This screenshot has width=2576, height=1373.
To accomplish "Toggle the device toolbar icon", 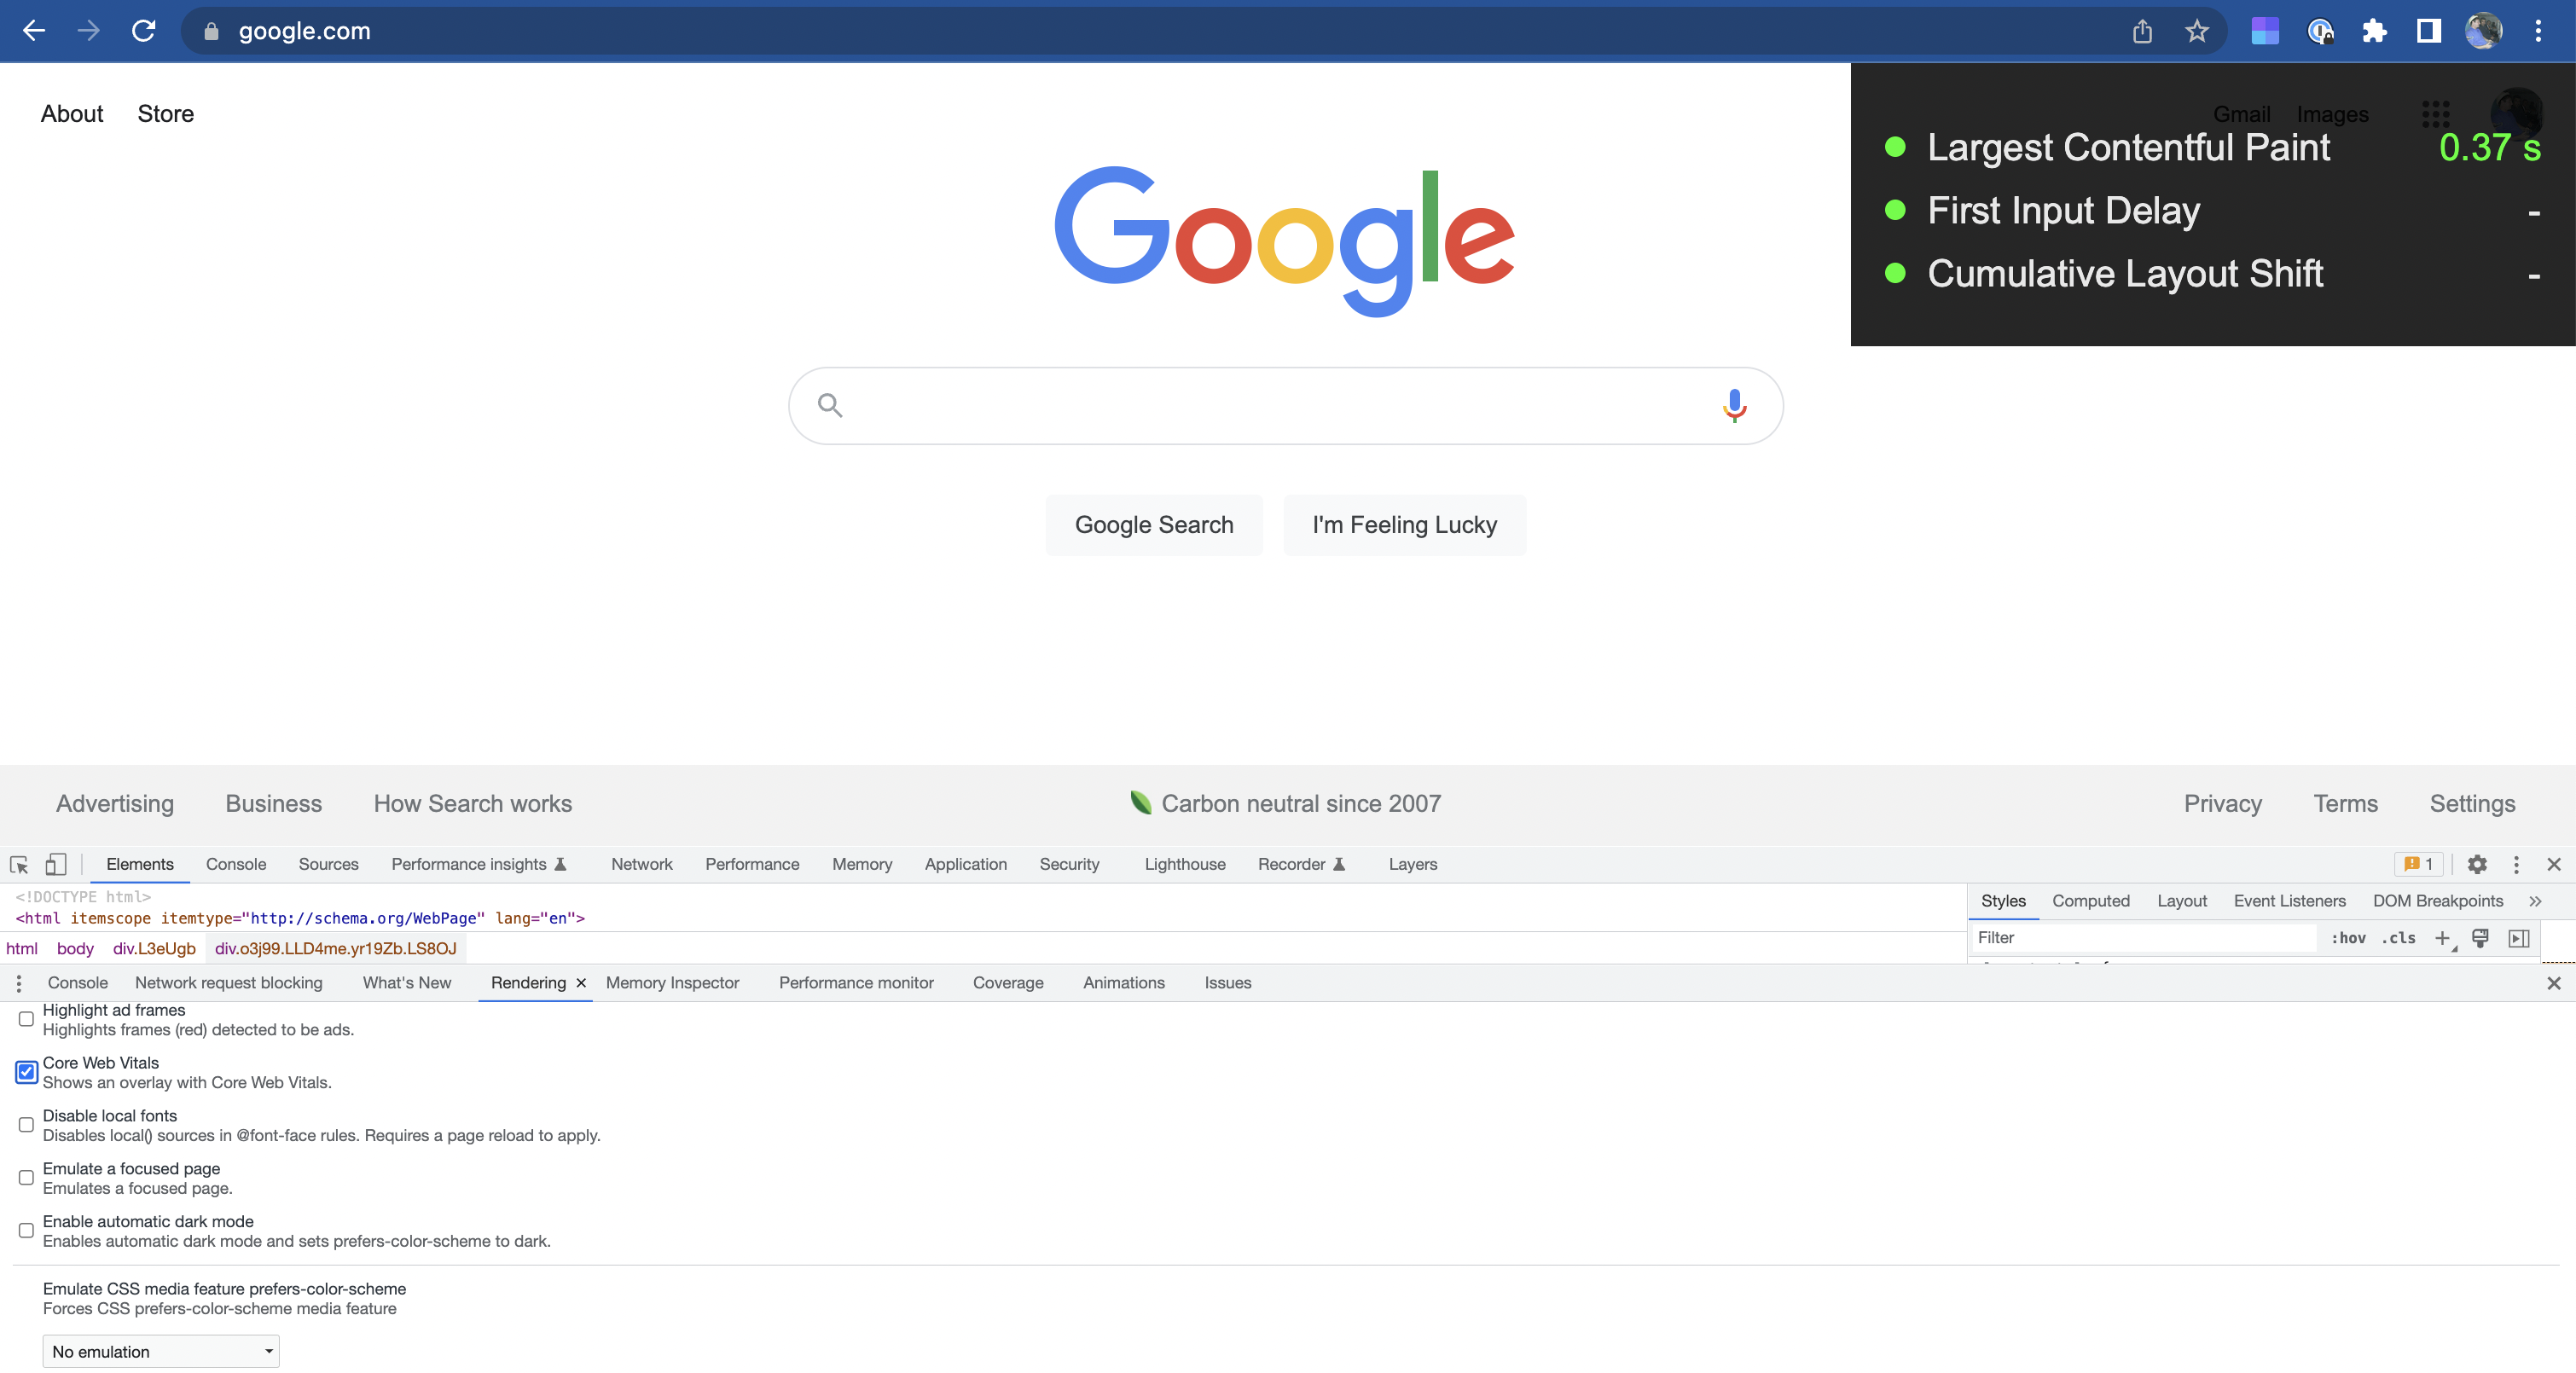I will [x=56, y=864].
